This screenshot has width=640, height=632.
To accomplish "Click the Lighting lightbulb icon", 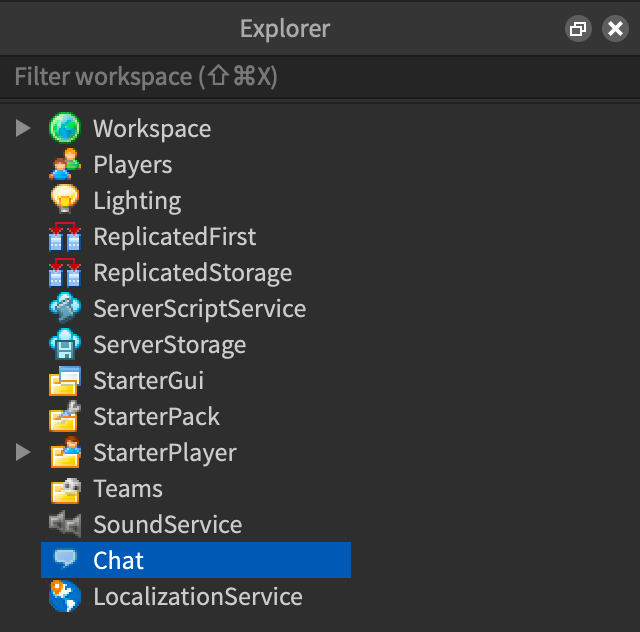I will coord(65,201).
